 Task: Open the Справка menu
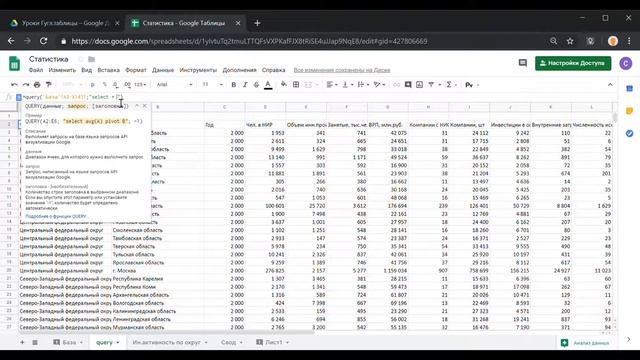(x=273, y=70)
